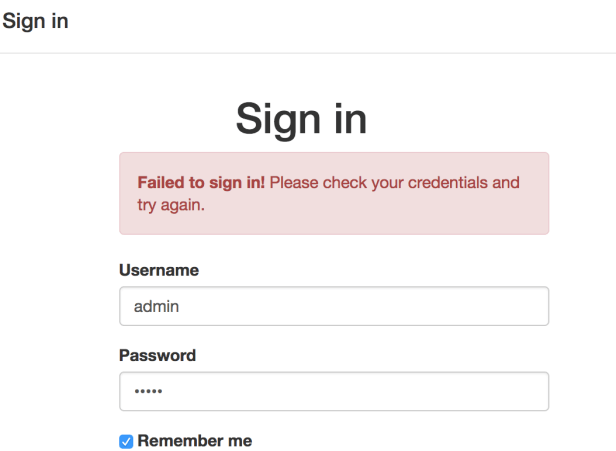Screen dimensions: 616x451
Task: Click the Password field label
Action: (157, 355)
